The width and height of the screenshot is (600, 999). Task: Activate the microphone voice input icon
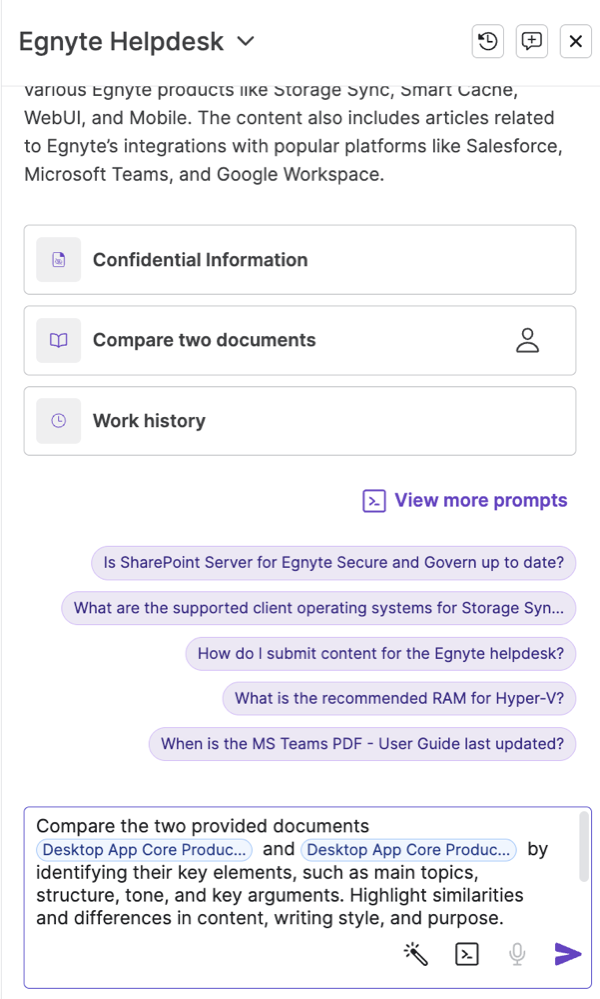[517, 954]
